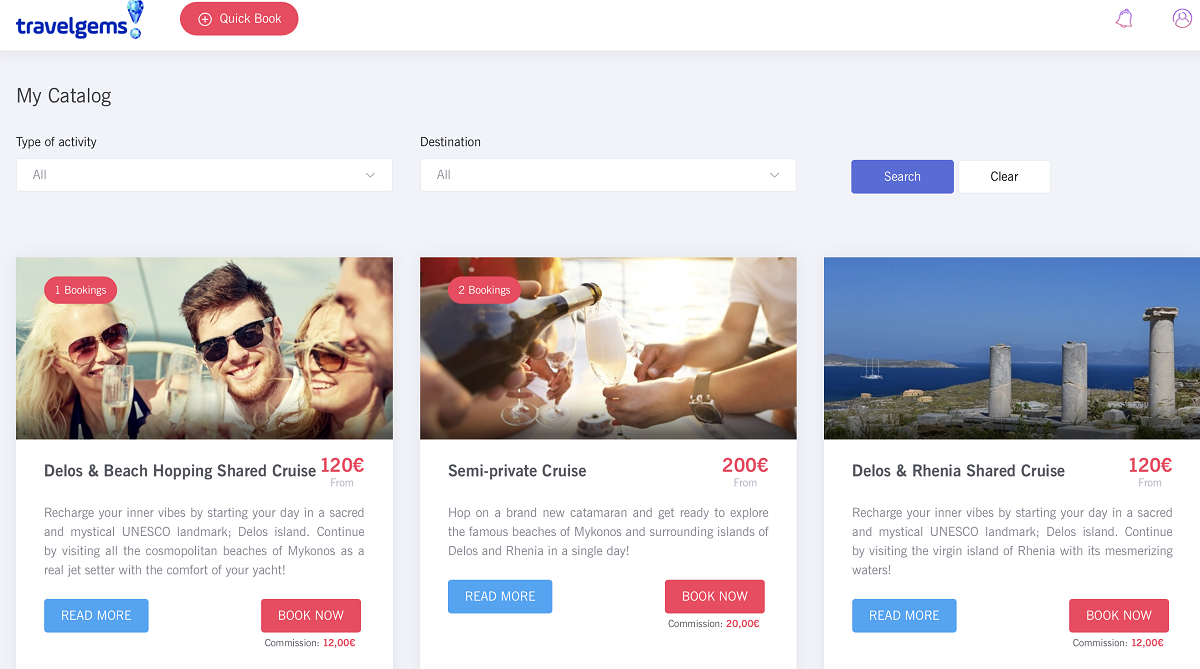Viewport: 1200px width, 669px height.
Task: Expand the Type of activity dropdown
Action: [204, 175]
